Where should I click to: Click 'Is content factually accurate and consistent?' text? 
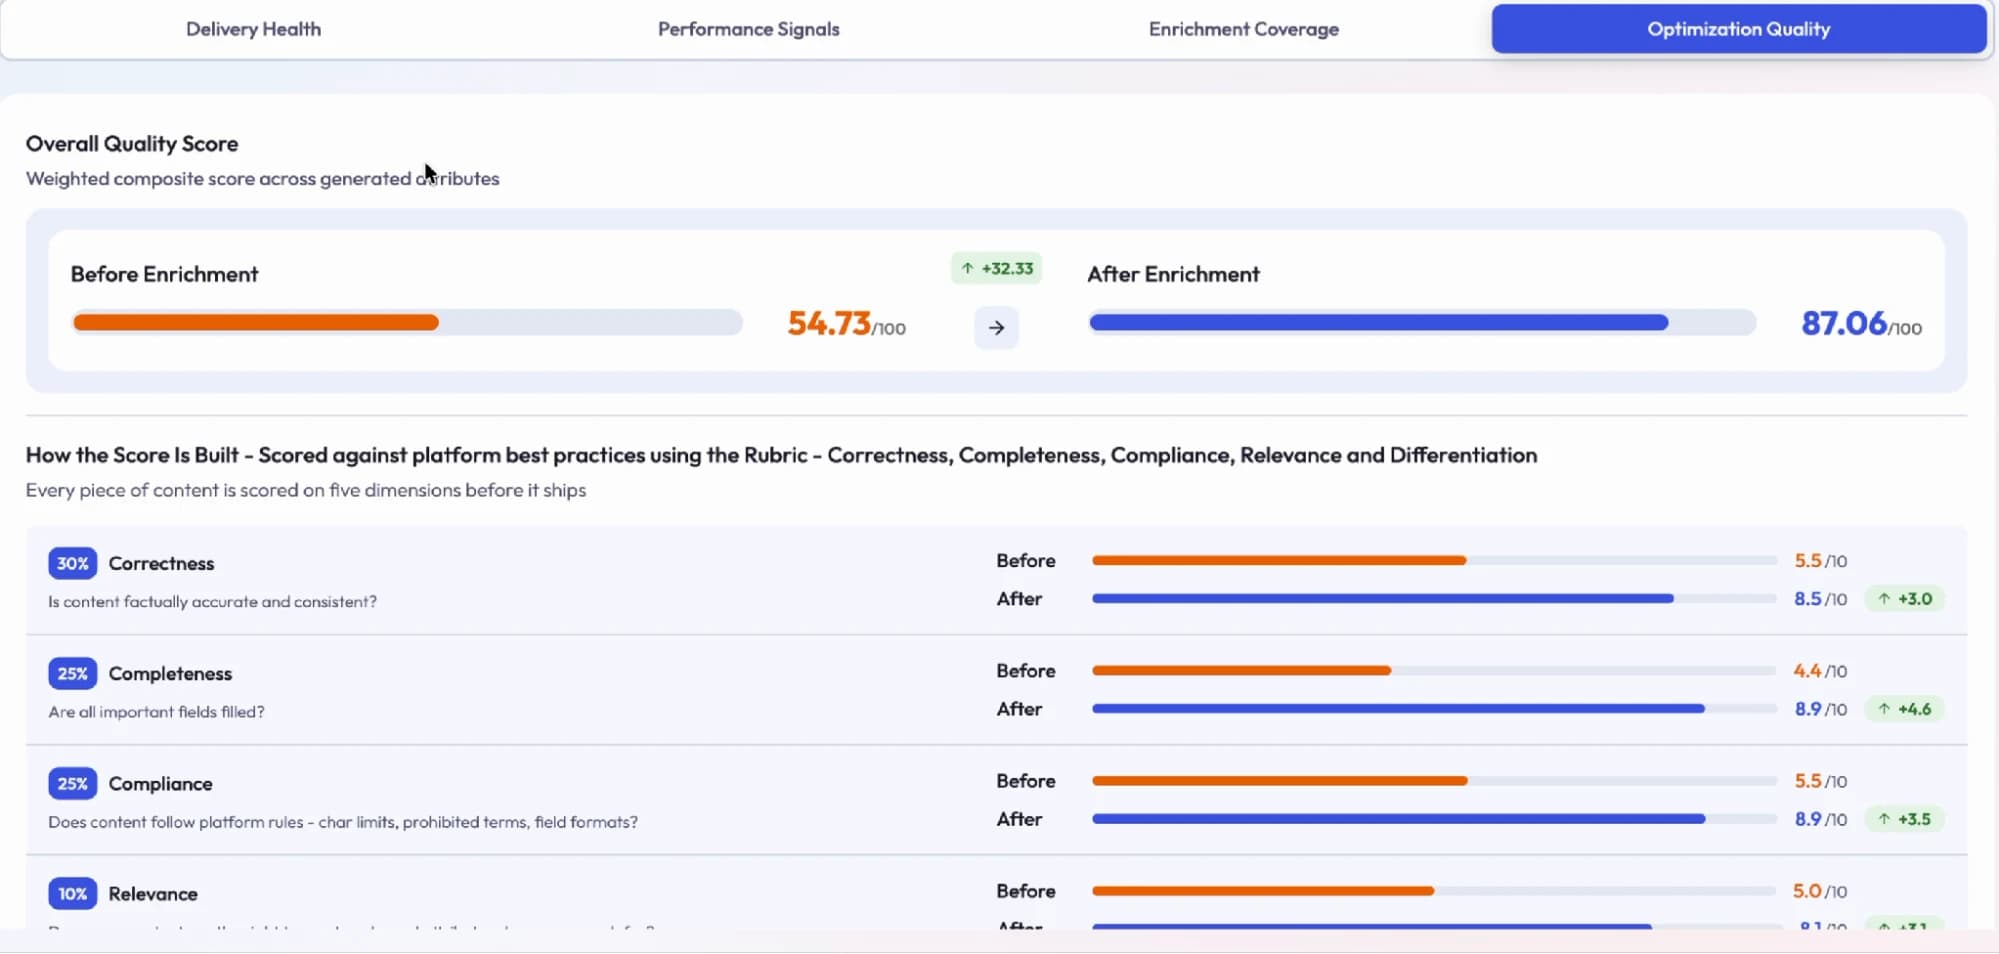click(212, 602)
